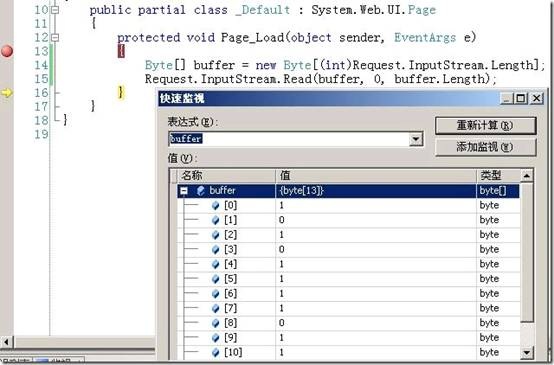Click the 值 column header

pyautogui.click(x=376, y=176)
